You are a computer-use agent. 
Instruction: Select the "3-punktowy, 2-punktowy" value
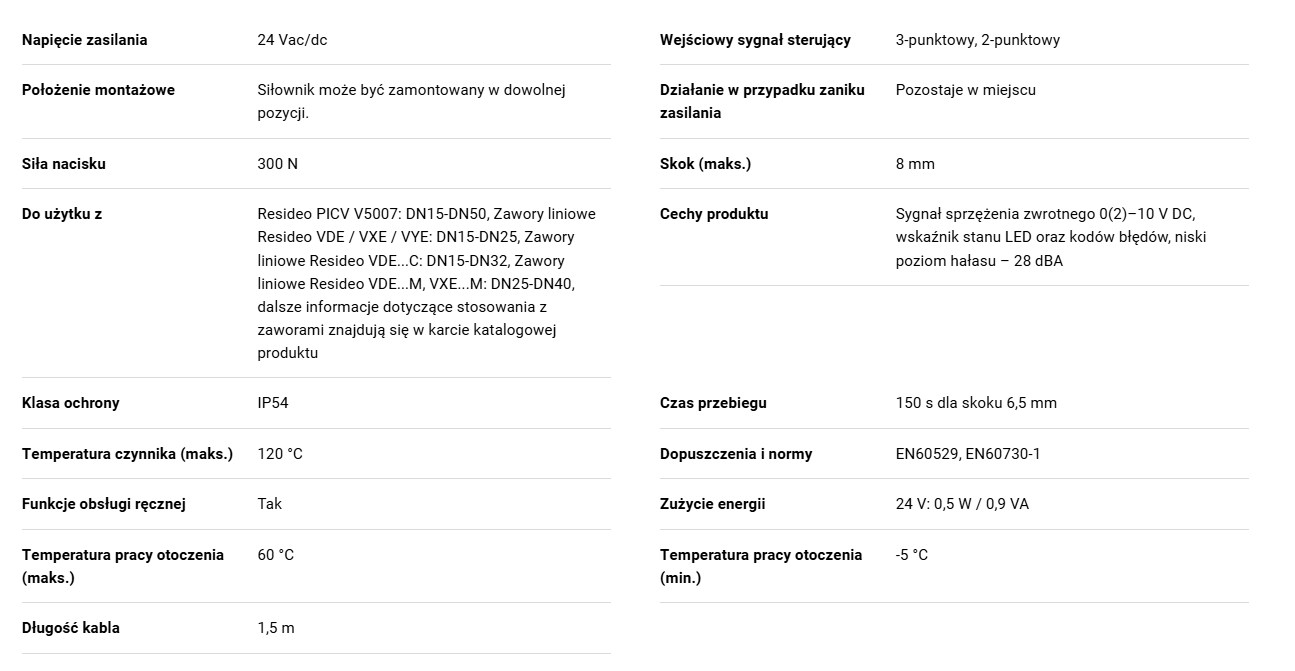(978, 40)
